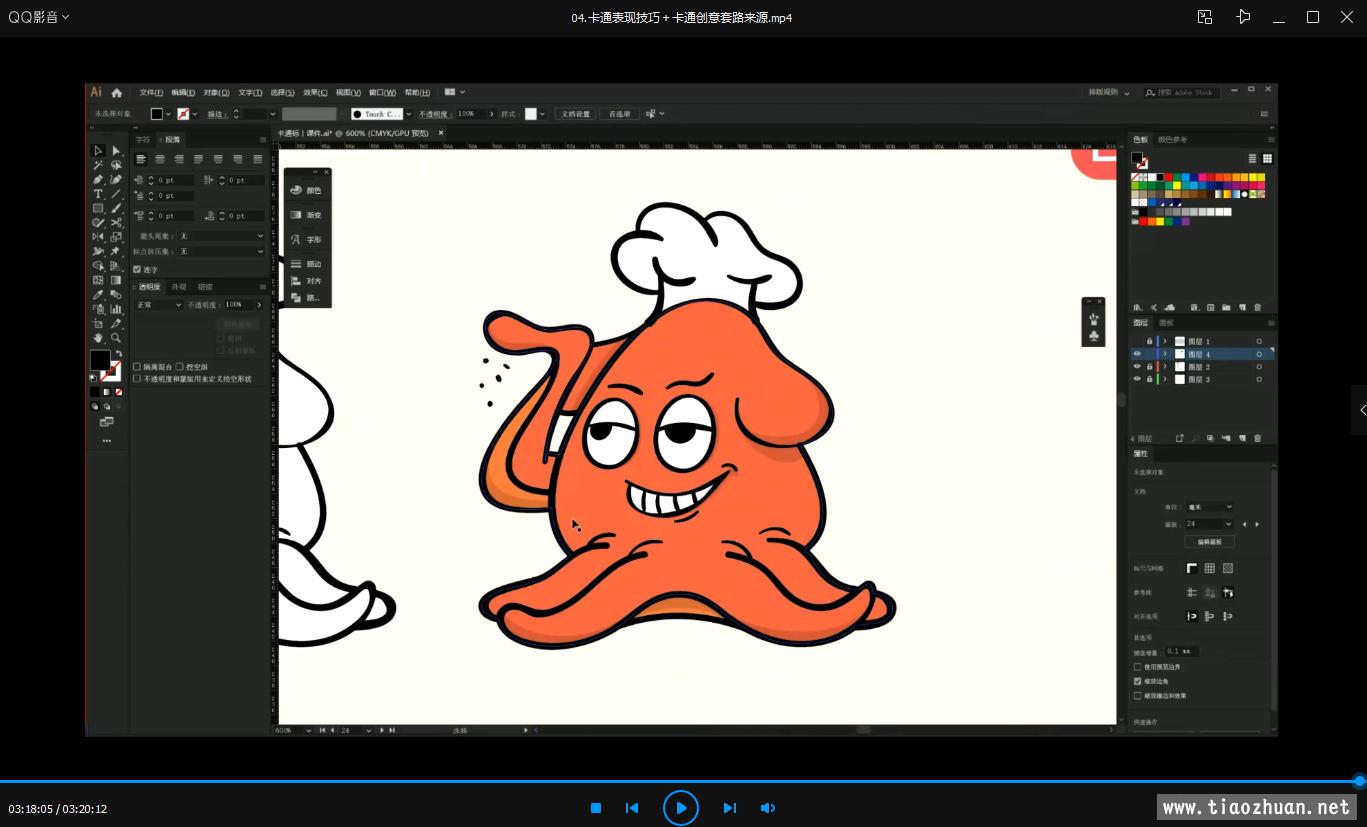Enable 隔离混合 checkbox
Viewport: 1367px width, 827px height.
point(138,367)
